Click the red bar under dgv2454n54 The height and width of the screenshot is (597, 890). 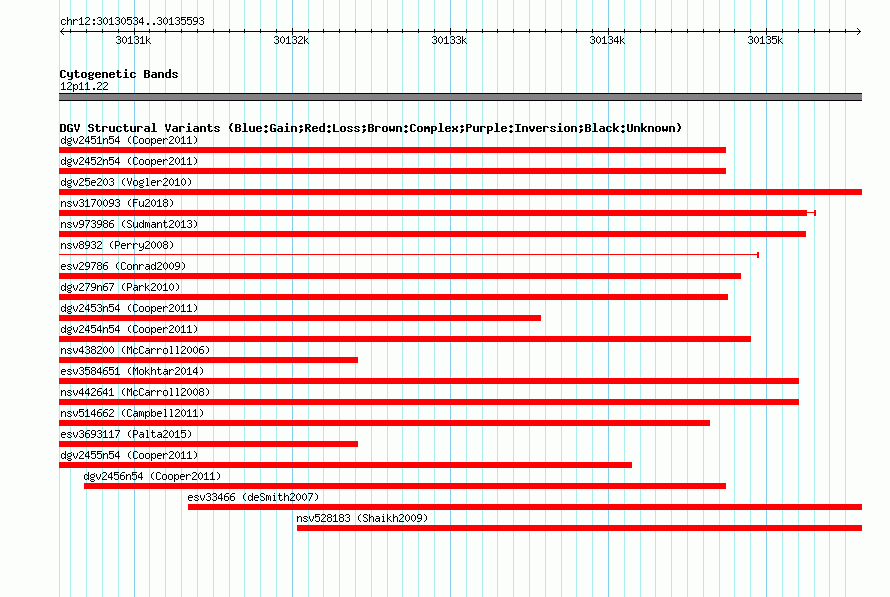click(405, 339)
